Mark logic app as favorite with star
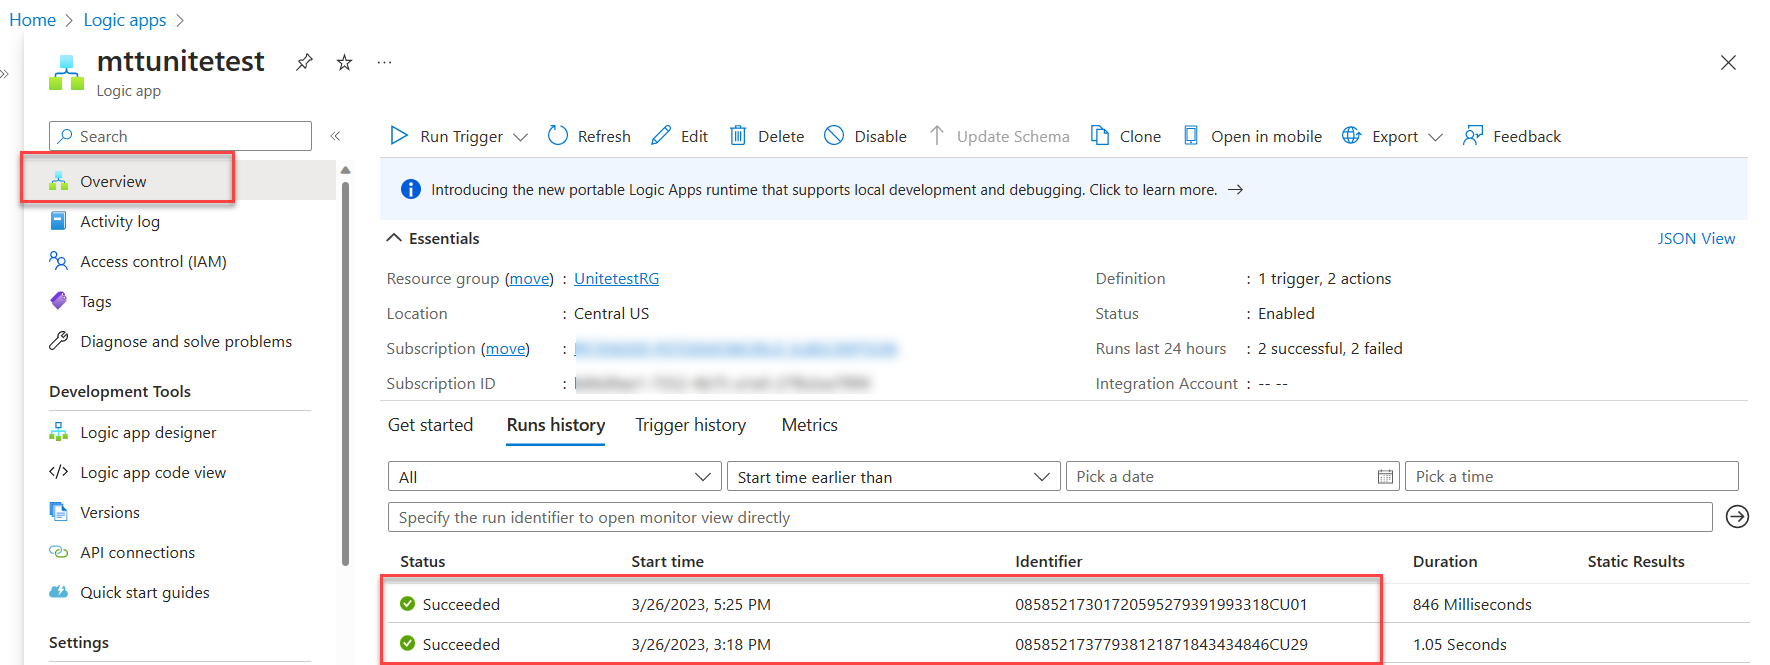This screenshot has height=665, width=1770. (344, 62)
